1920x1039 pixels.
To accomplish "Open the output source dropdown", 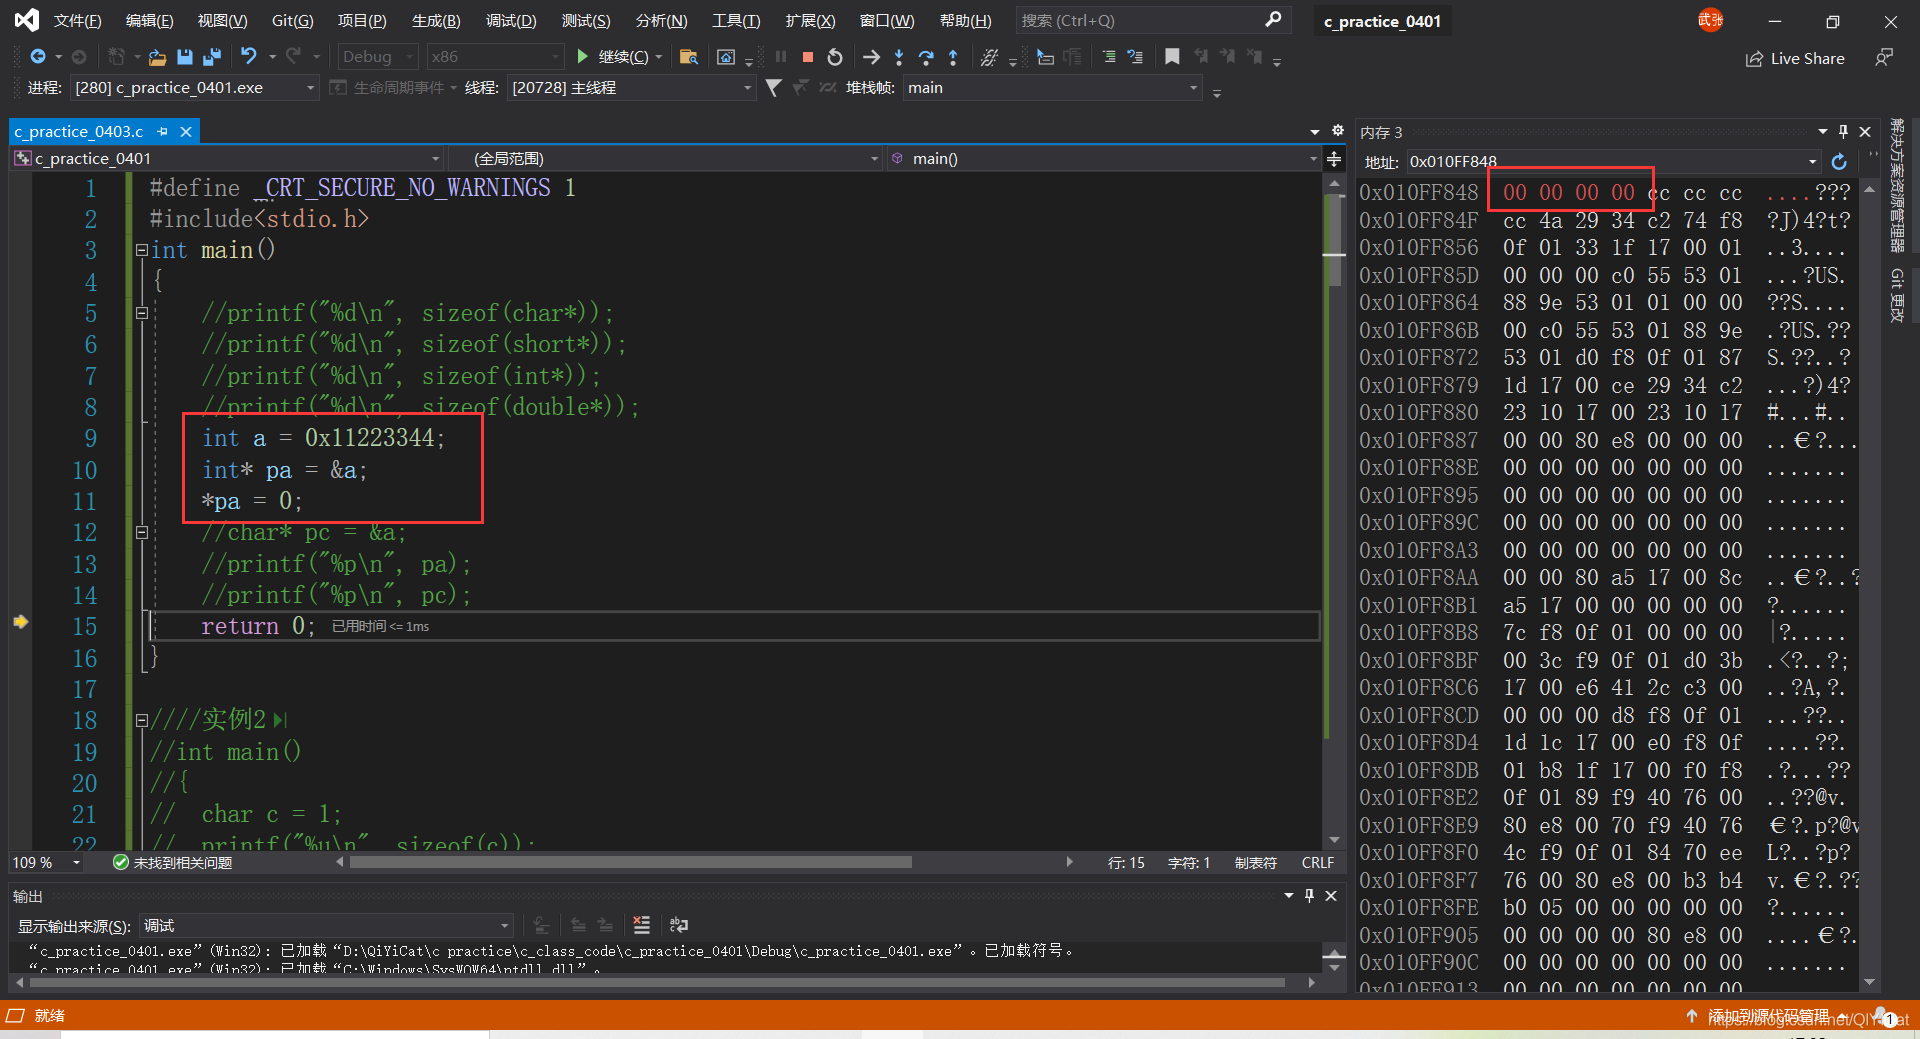I will pyautogui.click(x=326, y=926).
